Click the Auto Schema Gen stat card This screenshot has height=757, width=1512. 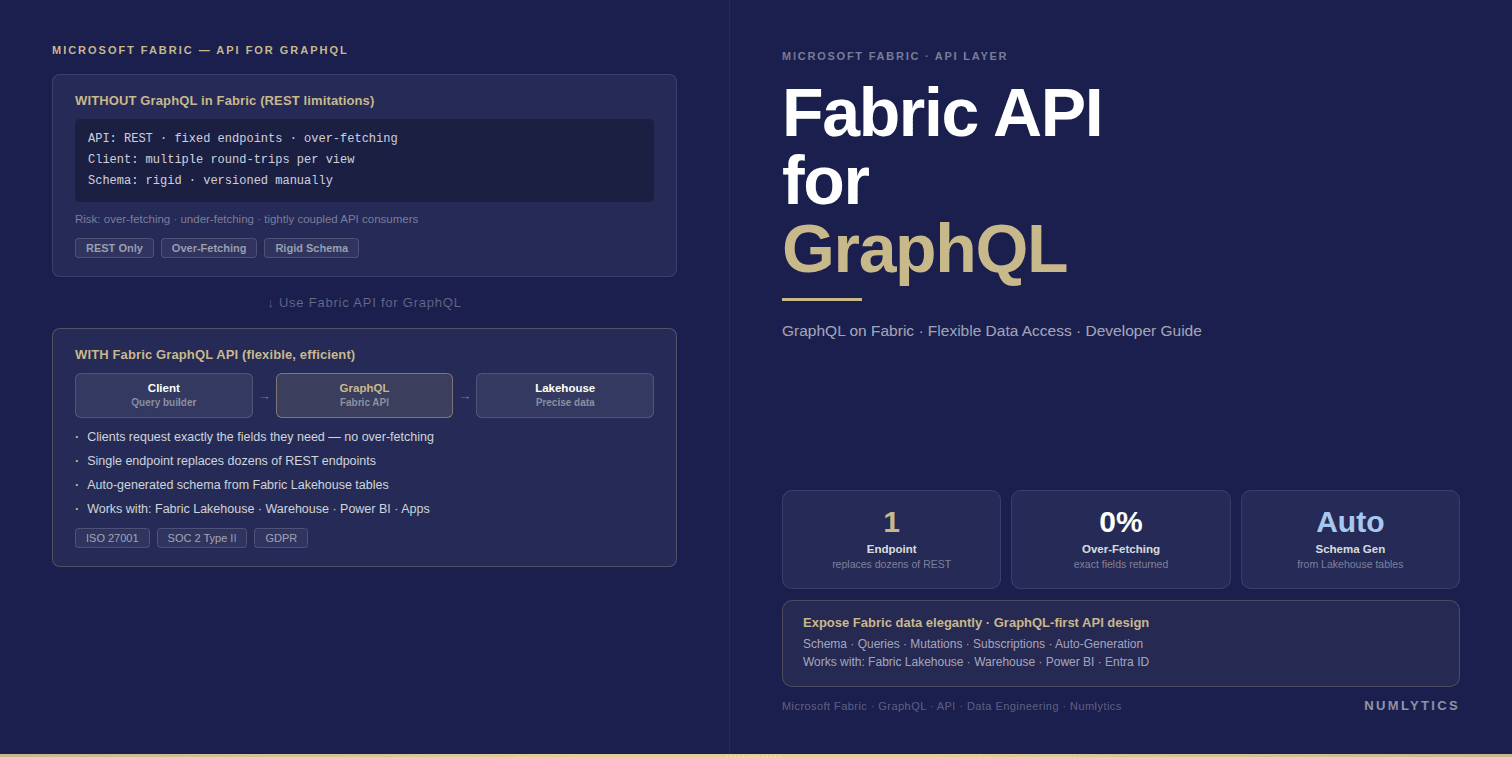1350,539
